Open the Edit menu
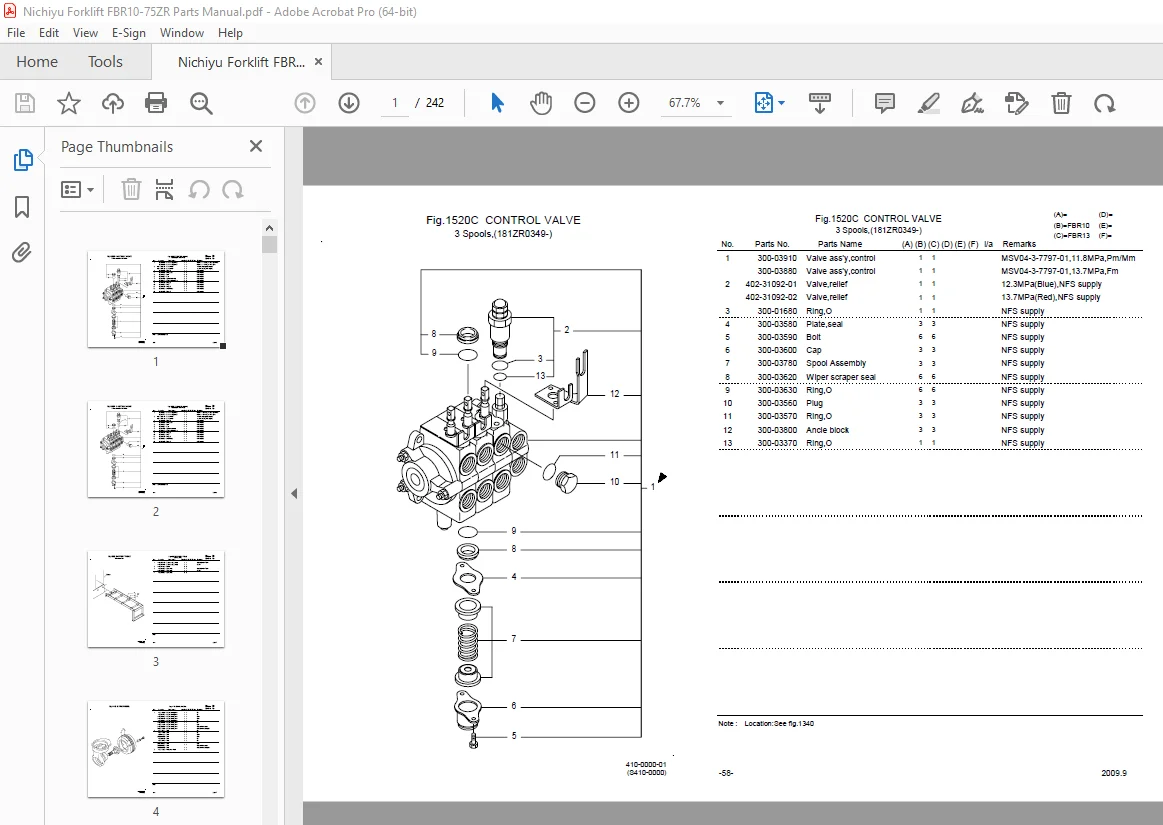 coord(49,33)
